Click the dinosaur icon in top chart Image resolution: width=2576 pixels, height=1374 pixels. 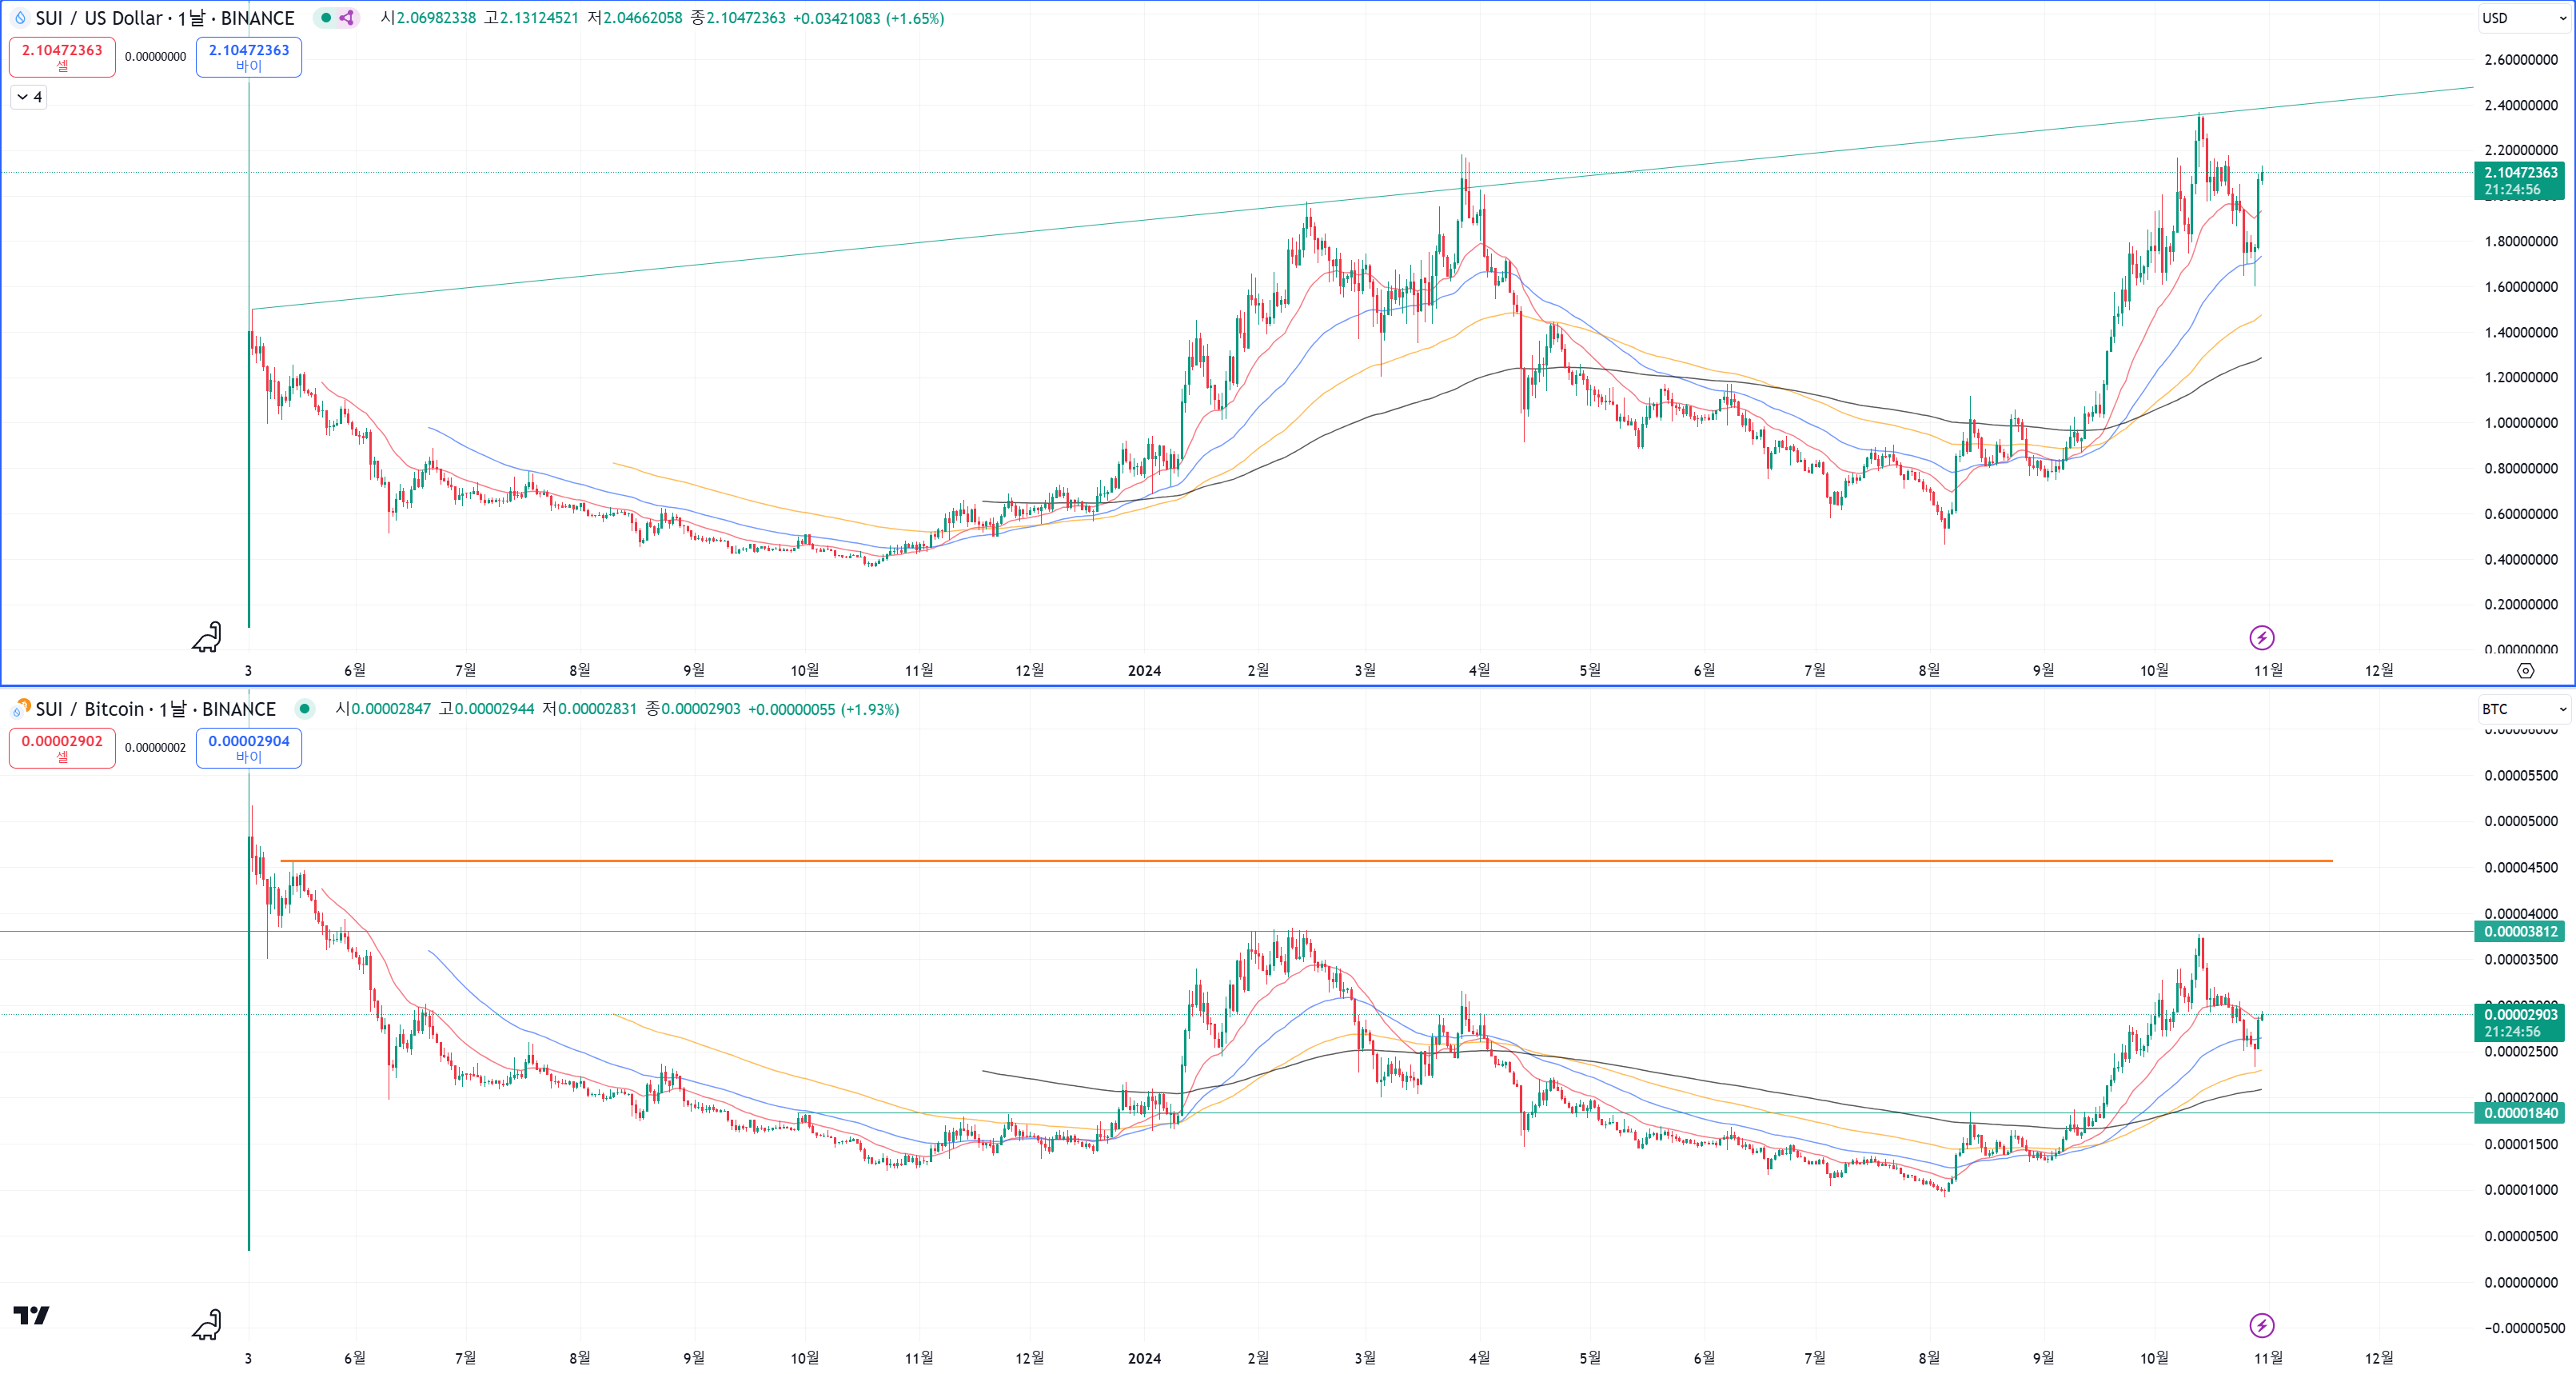tap(207, 637)
